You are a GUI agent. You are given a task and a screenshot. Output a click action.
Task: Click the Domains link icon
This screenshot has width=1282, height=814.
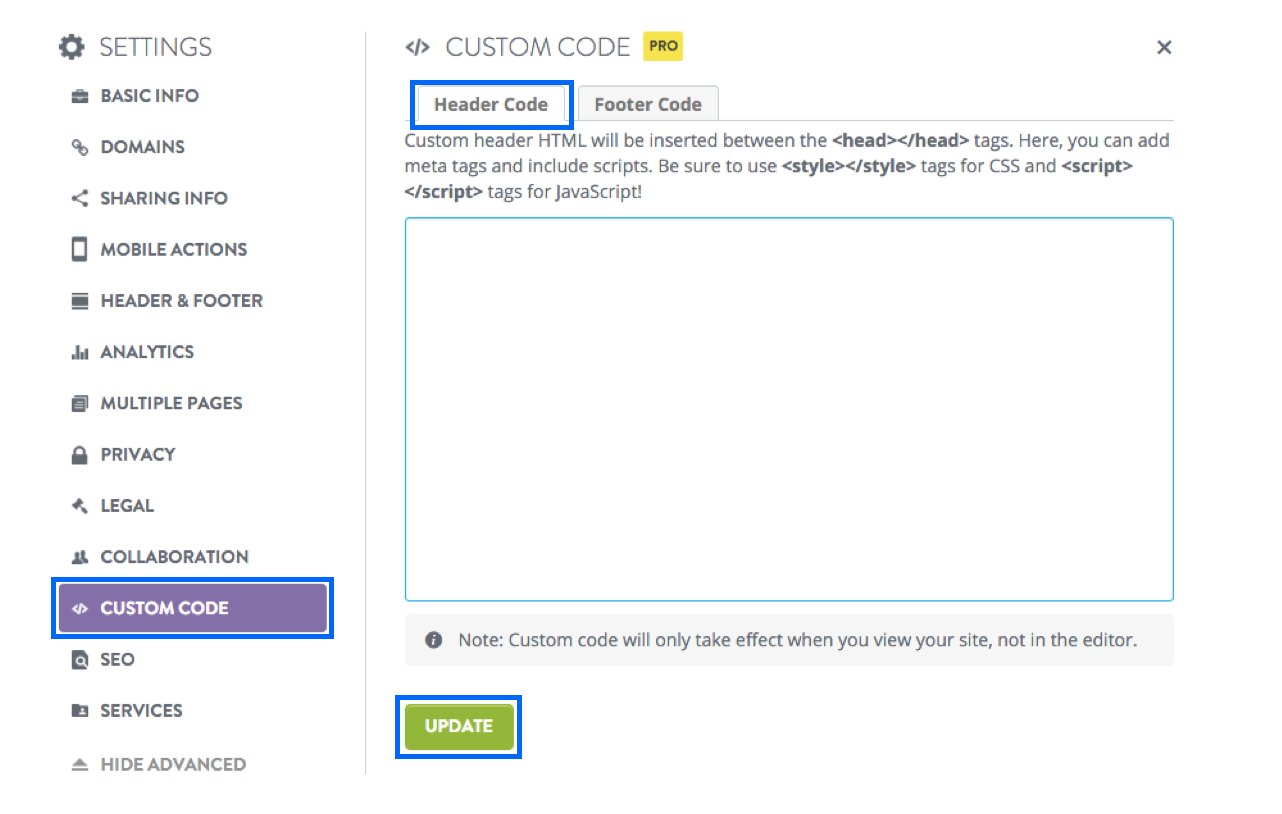pos(80,146)
